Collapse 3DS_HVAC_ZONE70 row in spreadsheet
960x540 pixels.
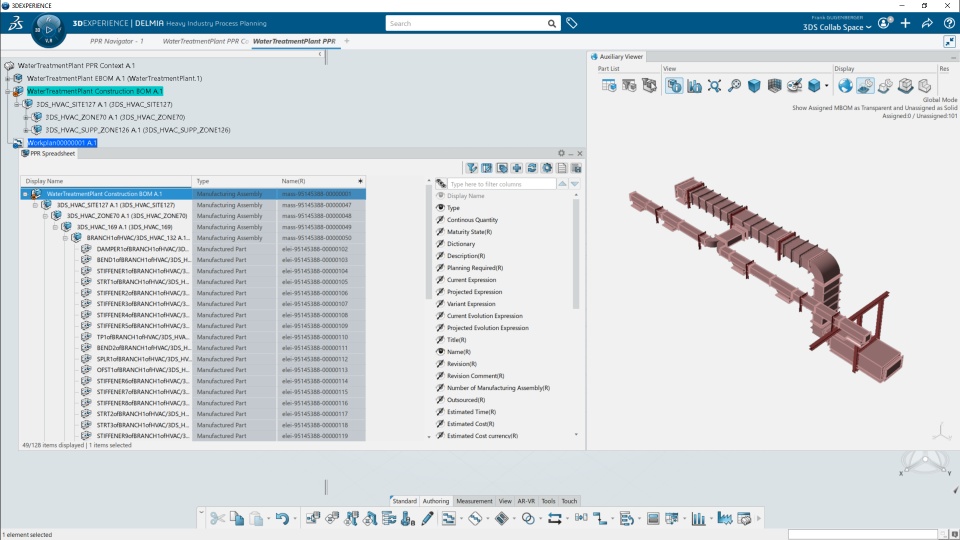point(45,216)
